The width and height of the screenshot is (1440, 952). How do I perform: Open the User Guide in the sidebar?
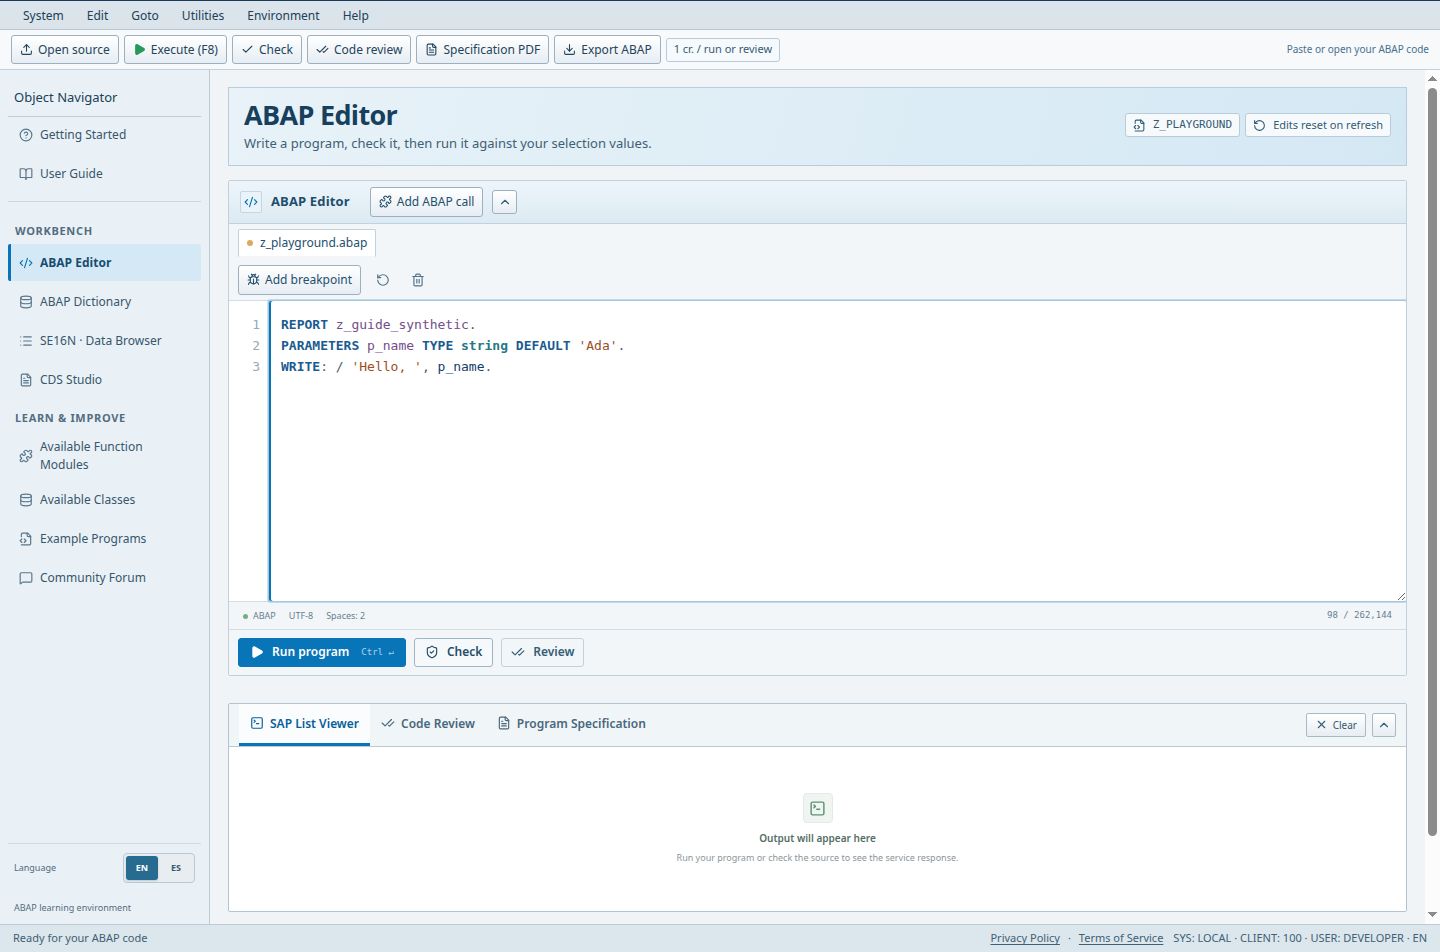104,174
